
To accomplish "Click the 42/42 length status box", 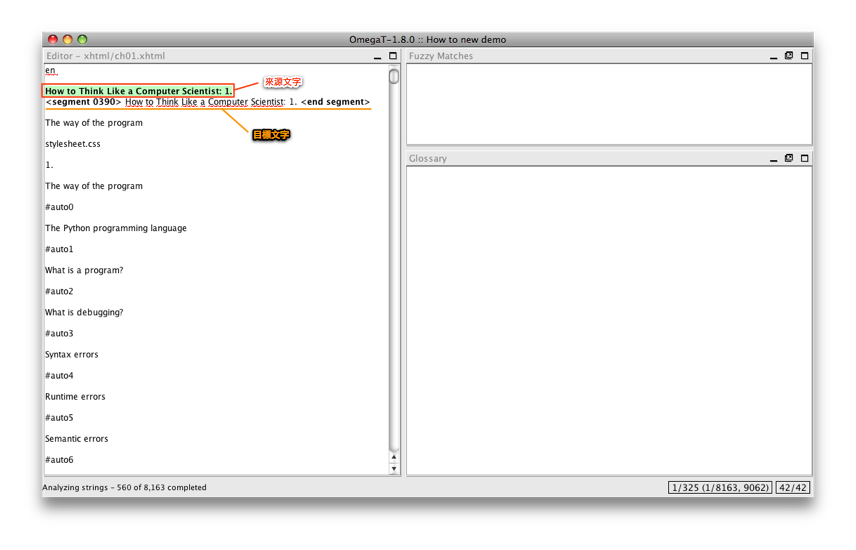I will tap(792, 488).
